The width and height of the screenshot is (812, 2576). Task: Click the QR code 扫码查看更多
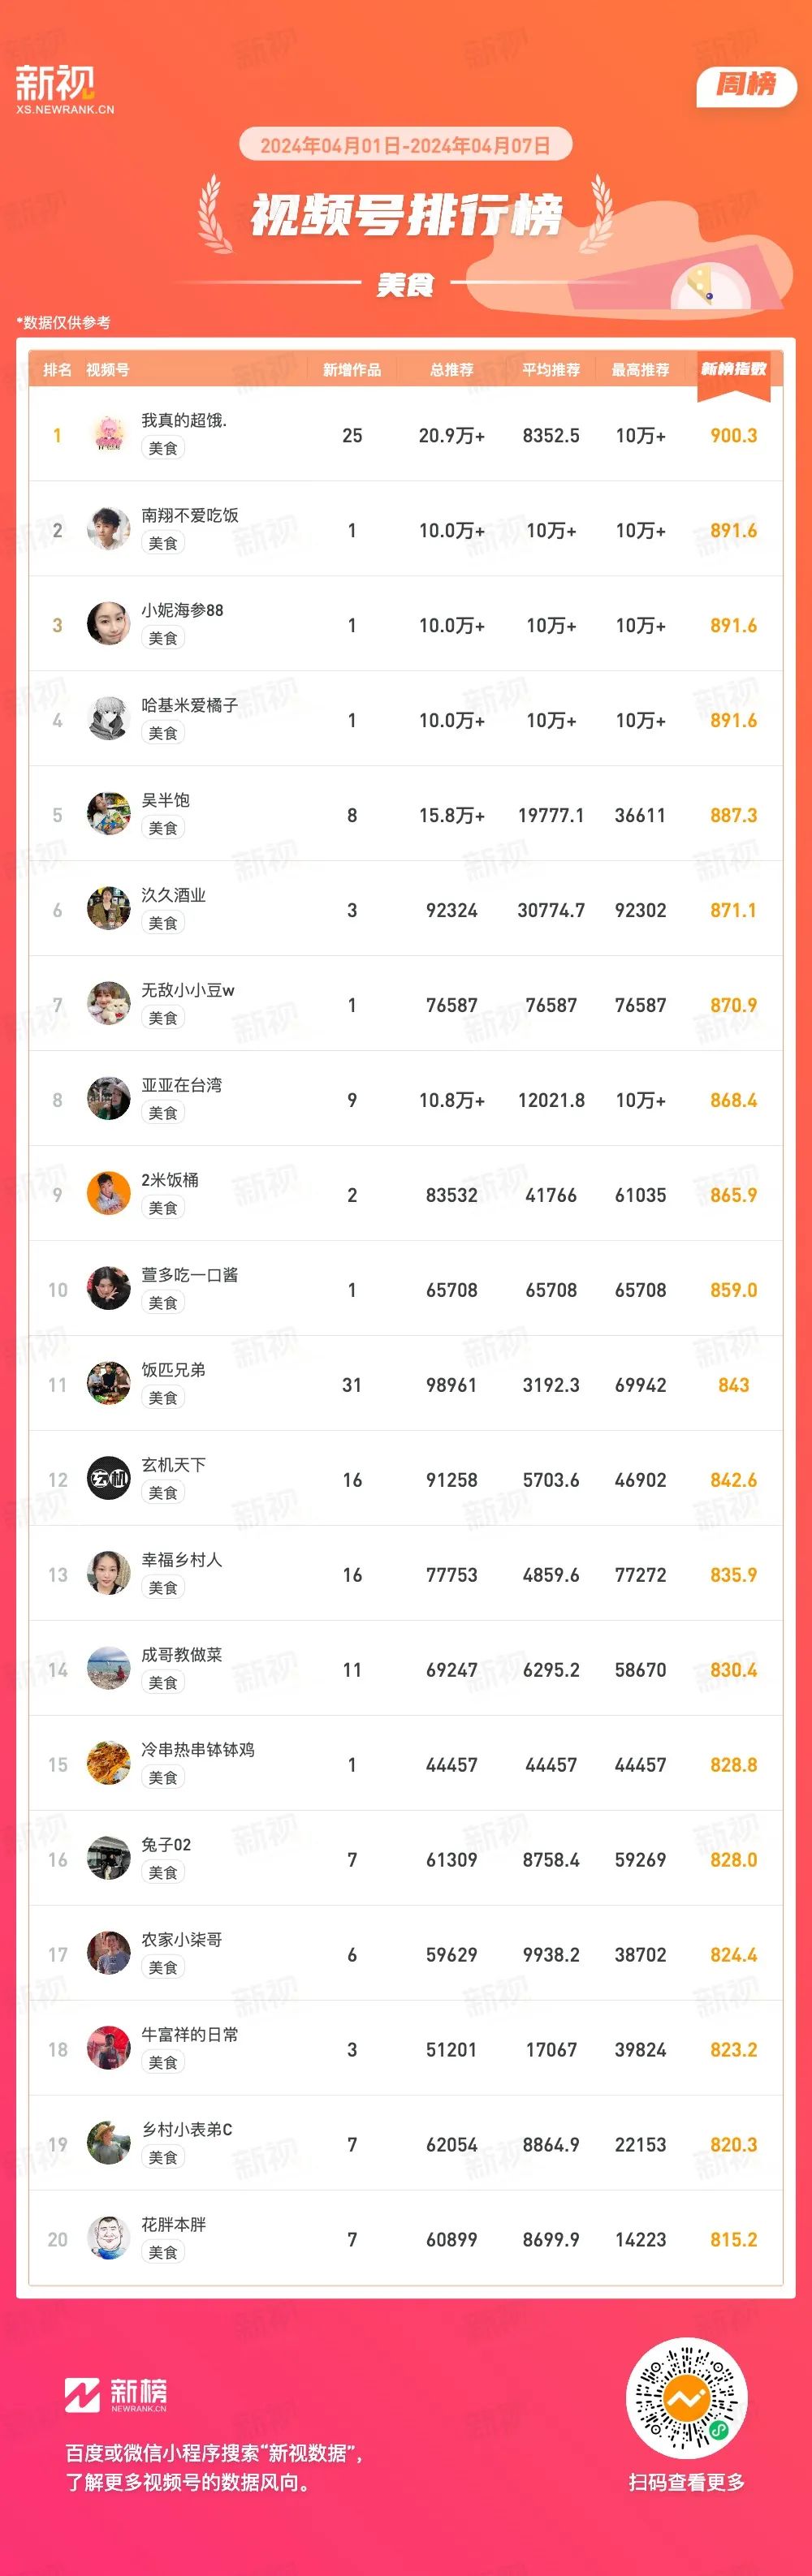tap(686, 2398)
